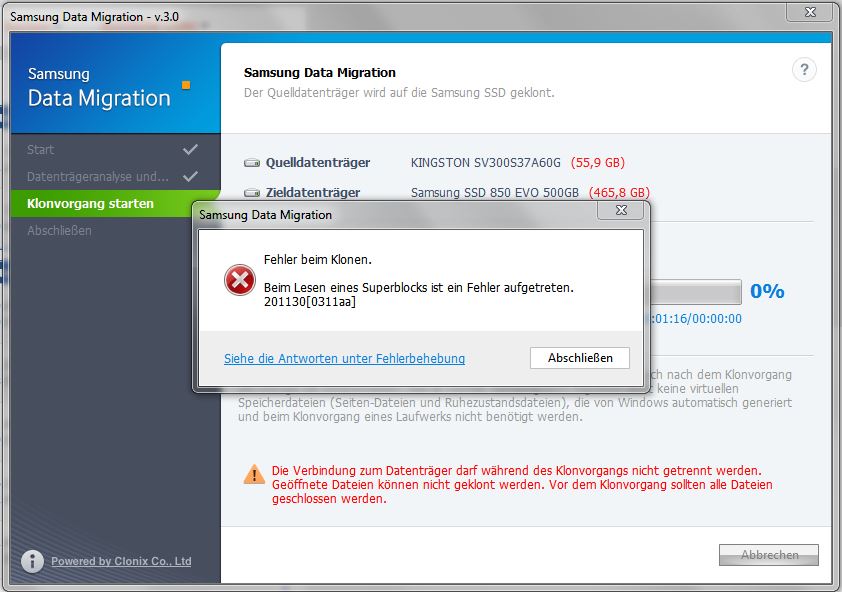Click the cloning progress bar
Viewport: 842px width, 592px height.
tap(696, 292)
